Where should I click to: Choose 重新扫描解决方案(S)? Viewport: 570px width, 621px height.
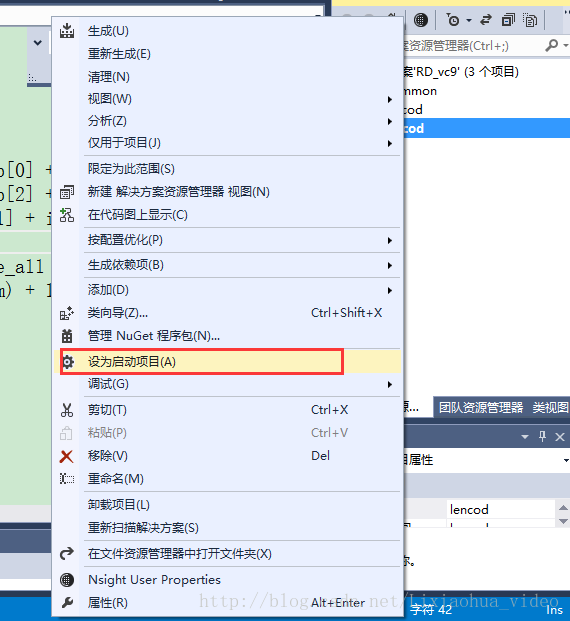point(227,528)
